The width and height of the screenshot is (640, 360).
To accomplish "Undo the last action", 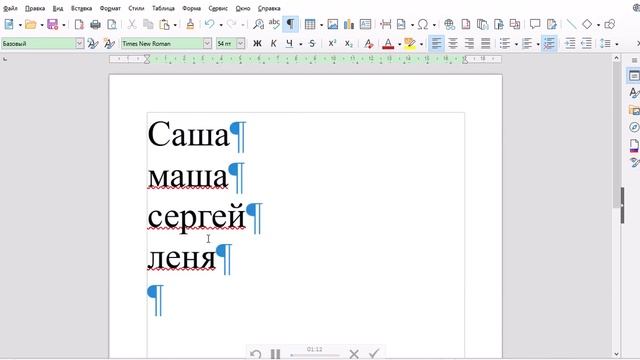I will click(209, 24).
